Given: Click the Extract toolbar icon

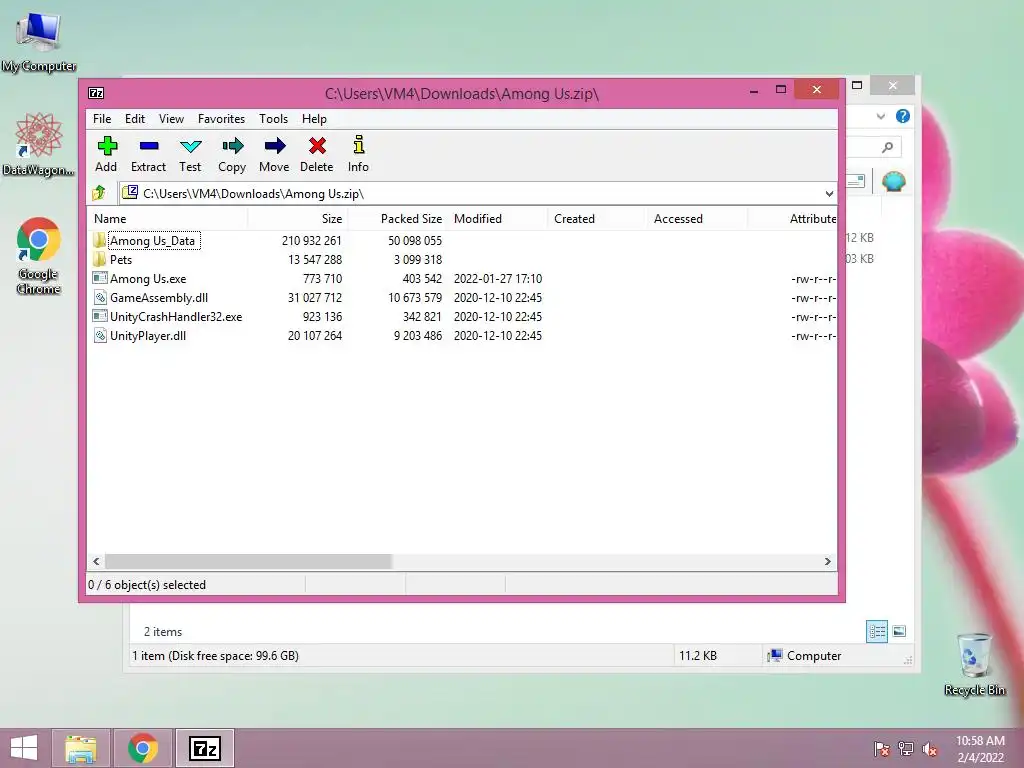Looking at the screenshot, I should 149,146.
